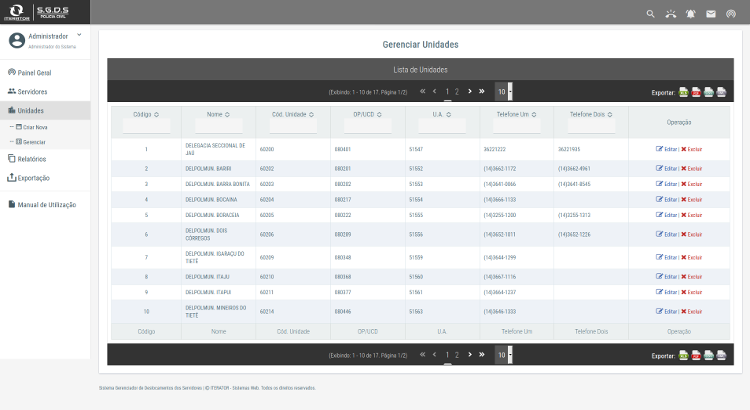Viewport: 750px width, 410px height.
Task: Click the Telefone Um filter input
Action: click(517, 126)
